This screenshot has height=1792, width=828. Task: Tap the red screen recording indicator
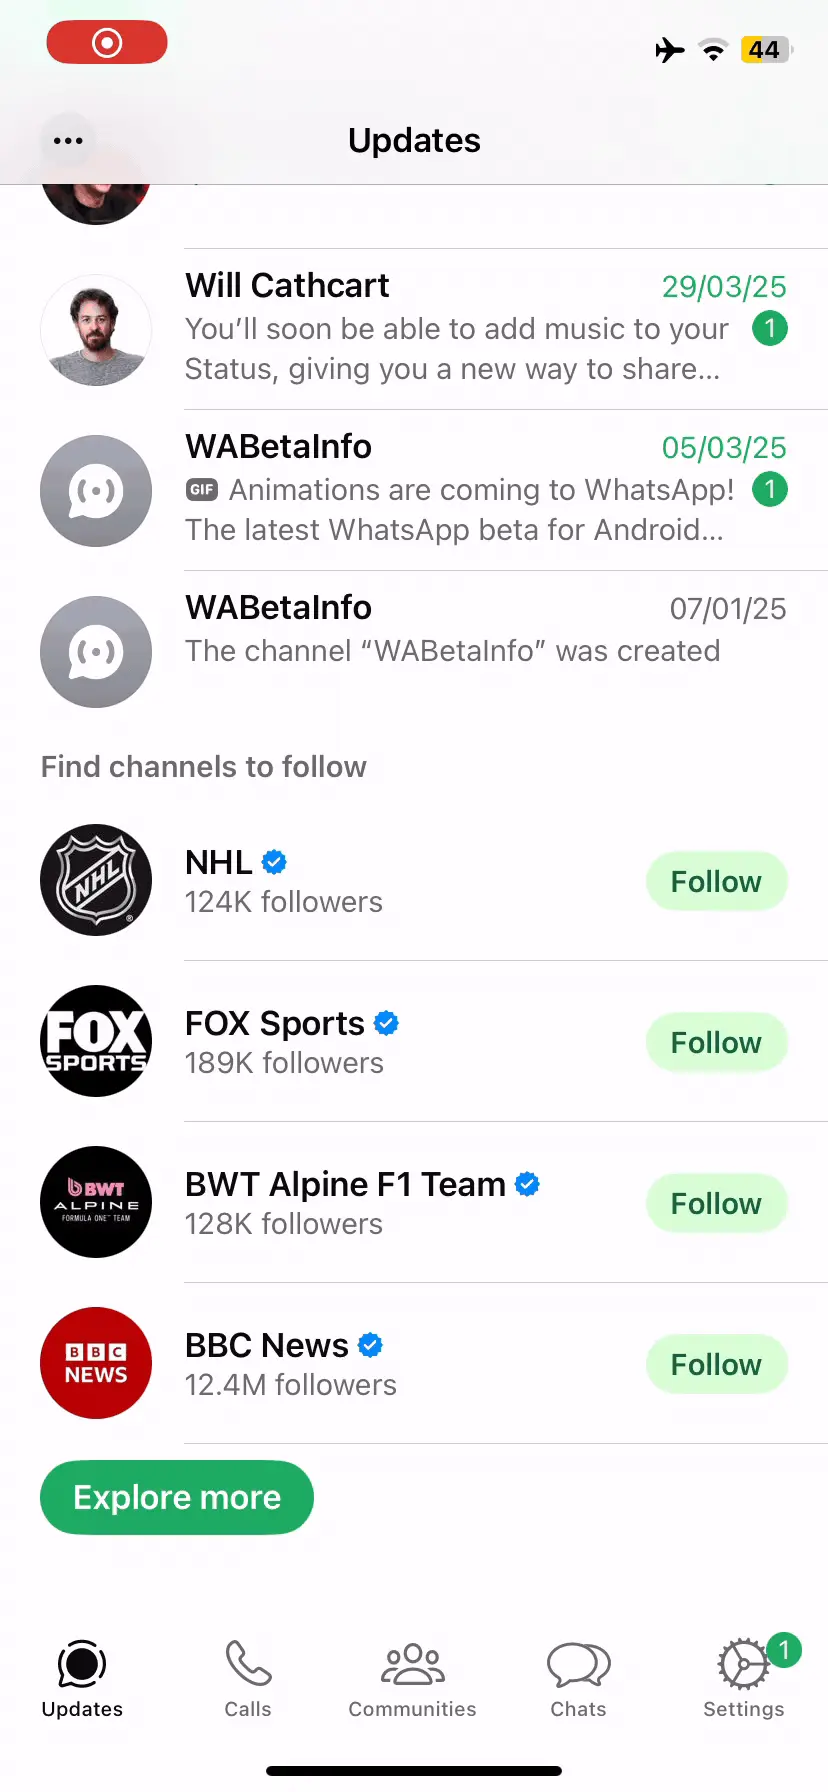[107, 43]
